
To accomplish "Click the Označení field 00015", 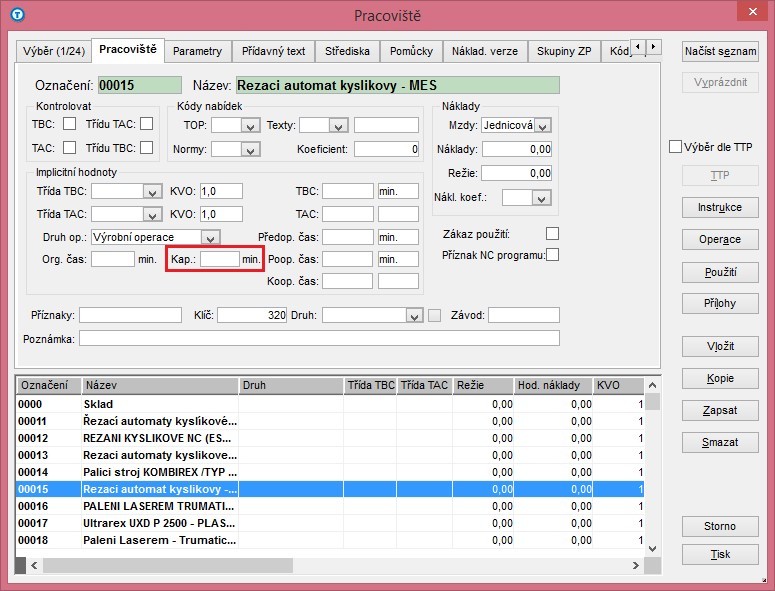I will coord(140,85).
